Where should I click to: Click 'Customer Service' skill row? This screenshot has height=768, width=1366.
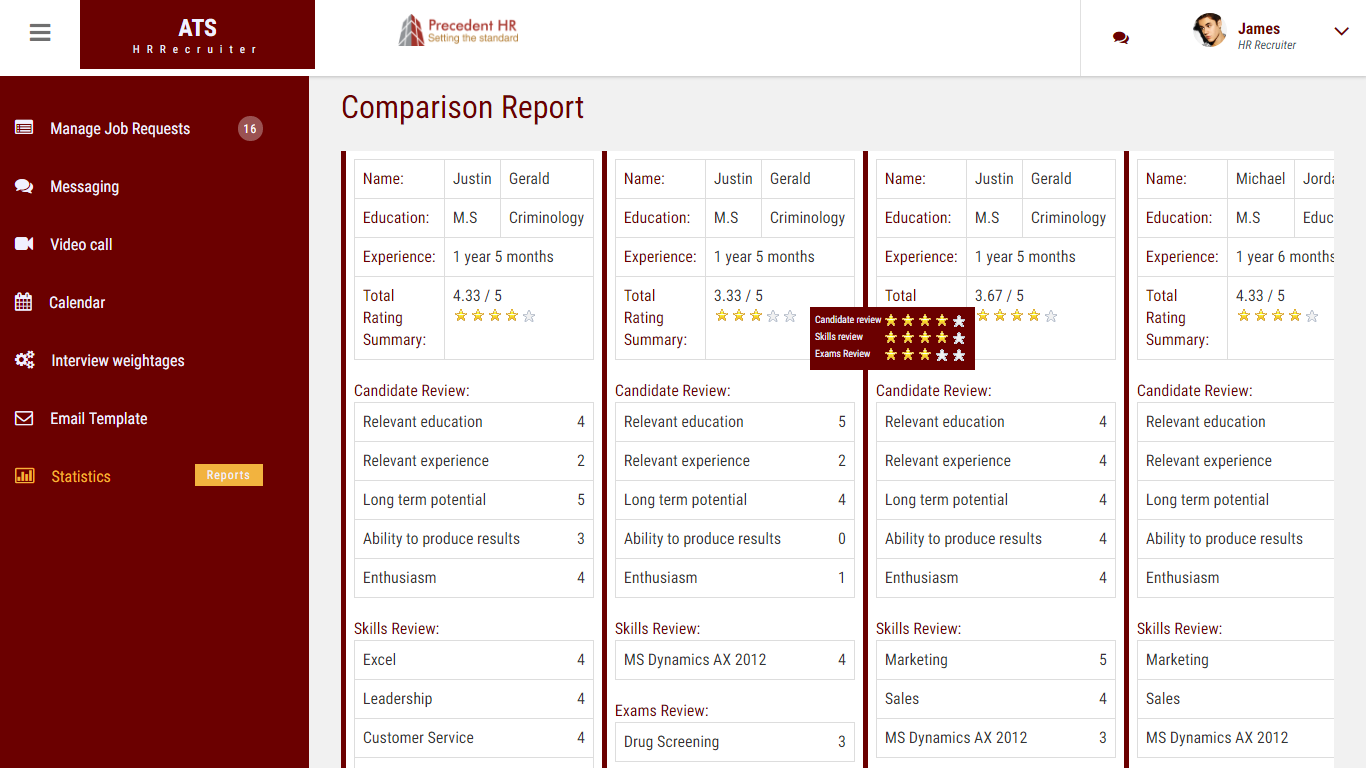pos(474,738)
